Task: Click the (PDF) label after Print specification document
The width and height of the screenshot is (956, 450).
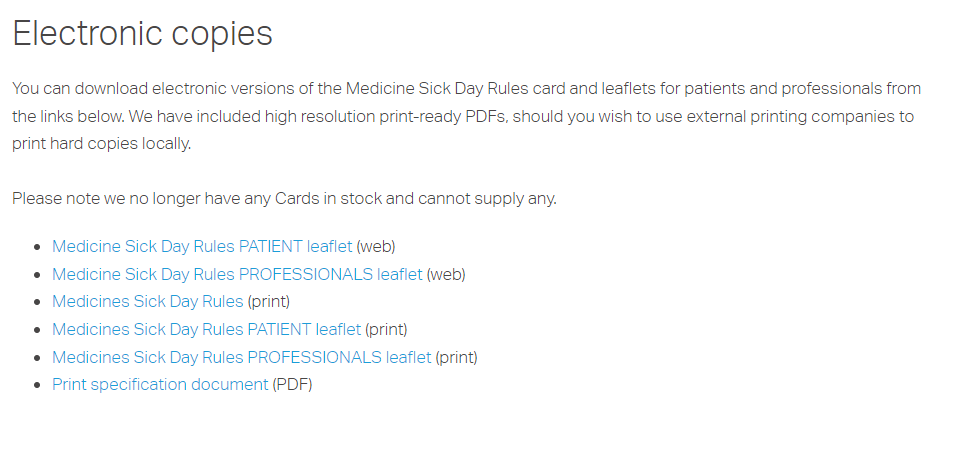Action: coord(292,385)
